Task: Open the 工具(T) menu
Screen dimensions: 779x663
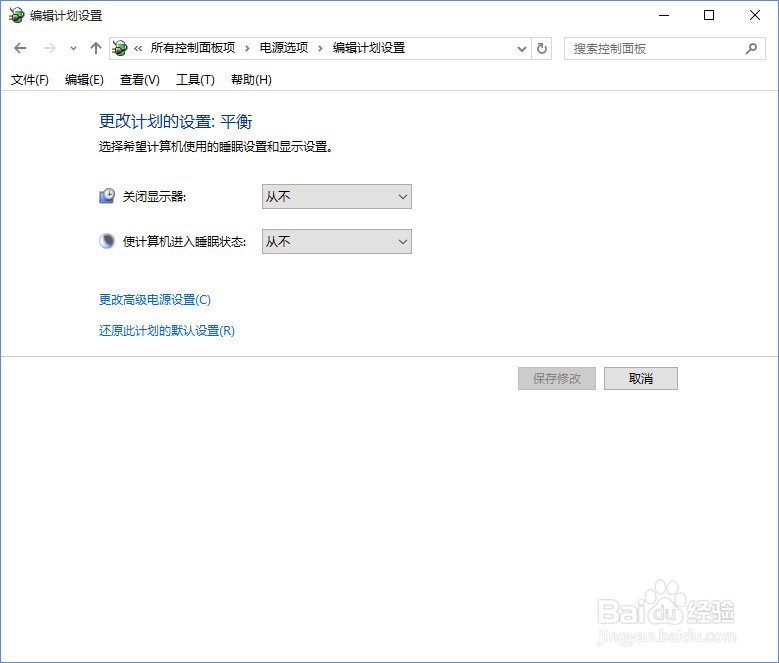Action: pyautogui.click(x=195, y=80)
